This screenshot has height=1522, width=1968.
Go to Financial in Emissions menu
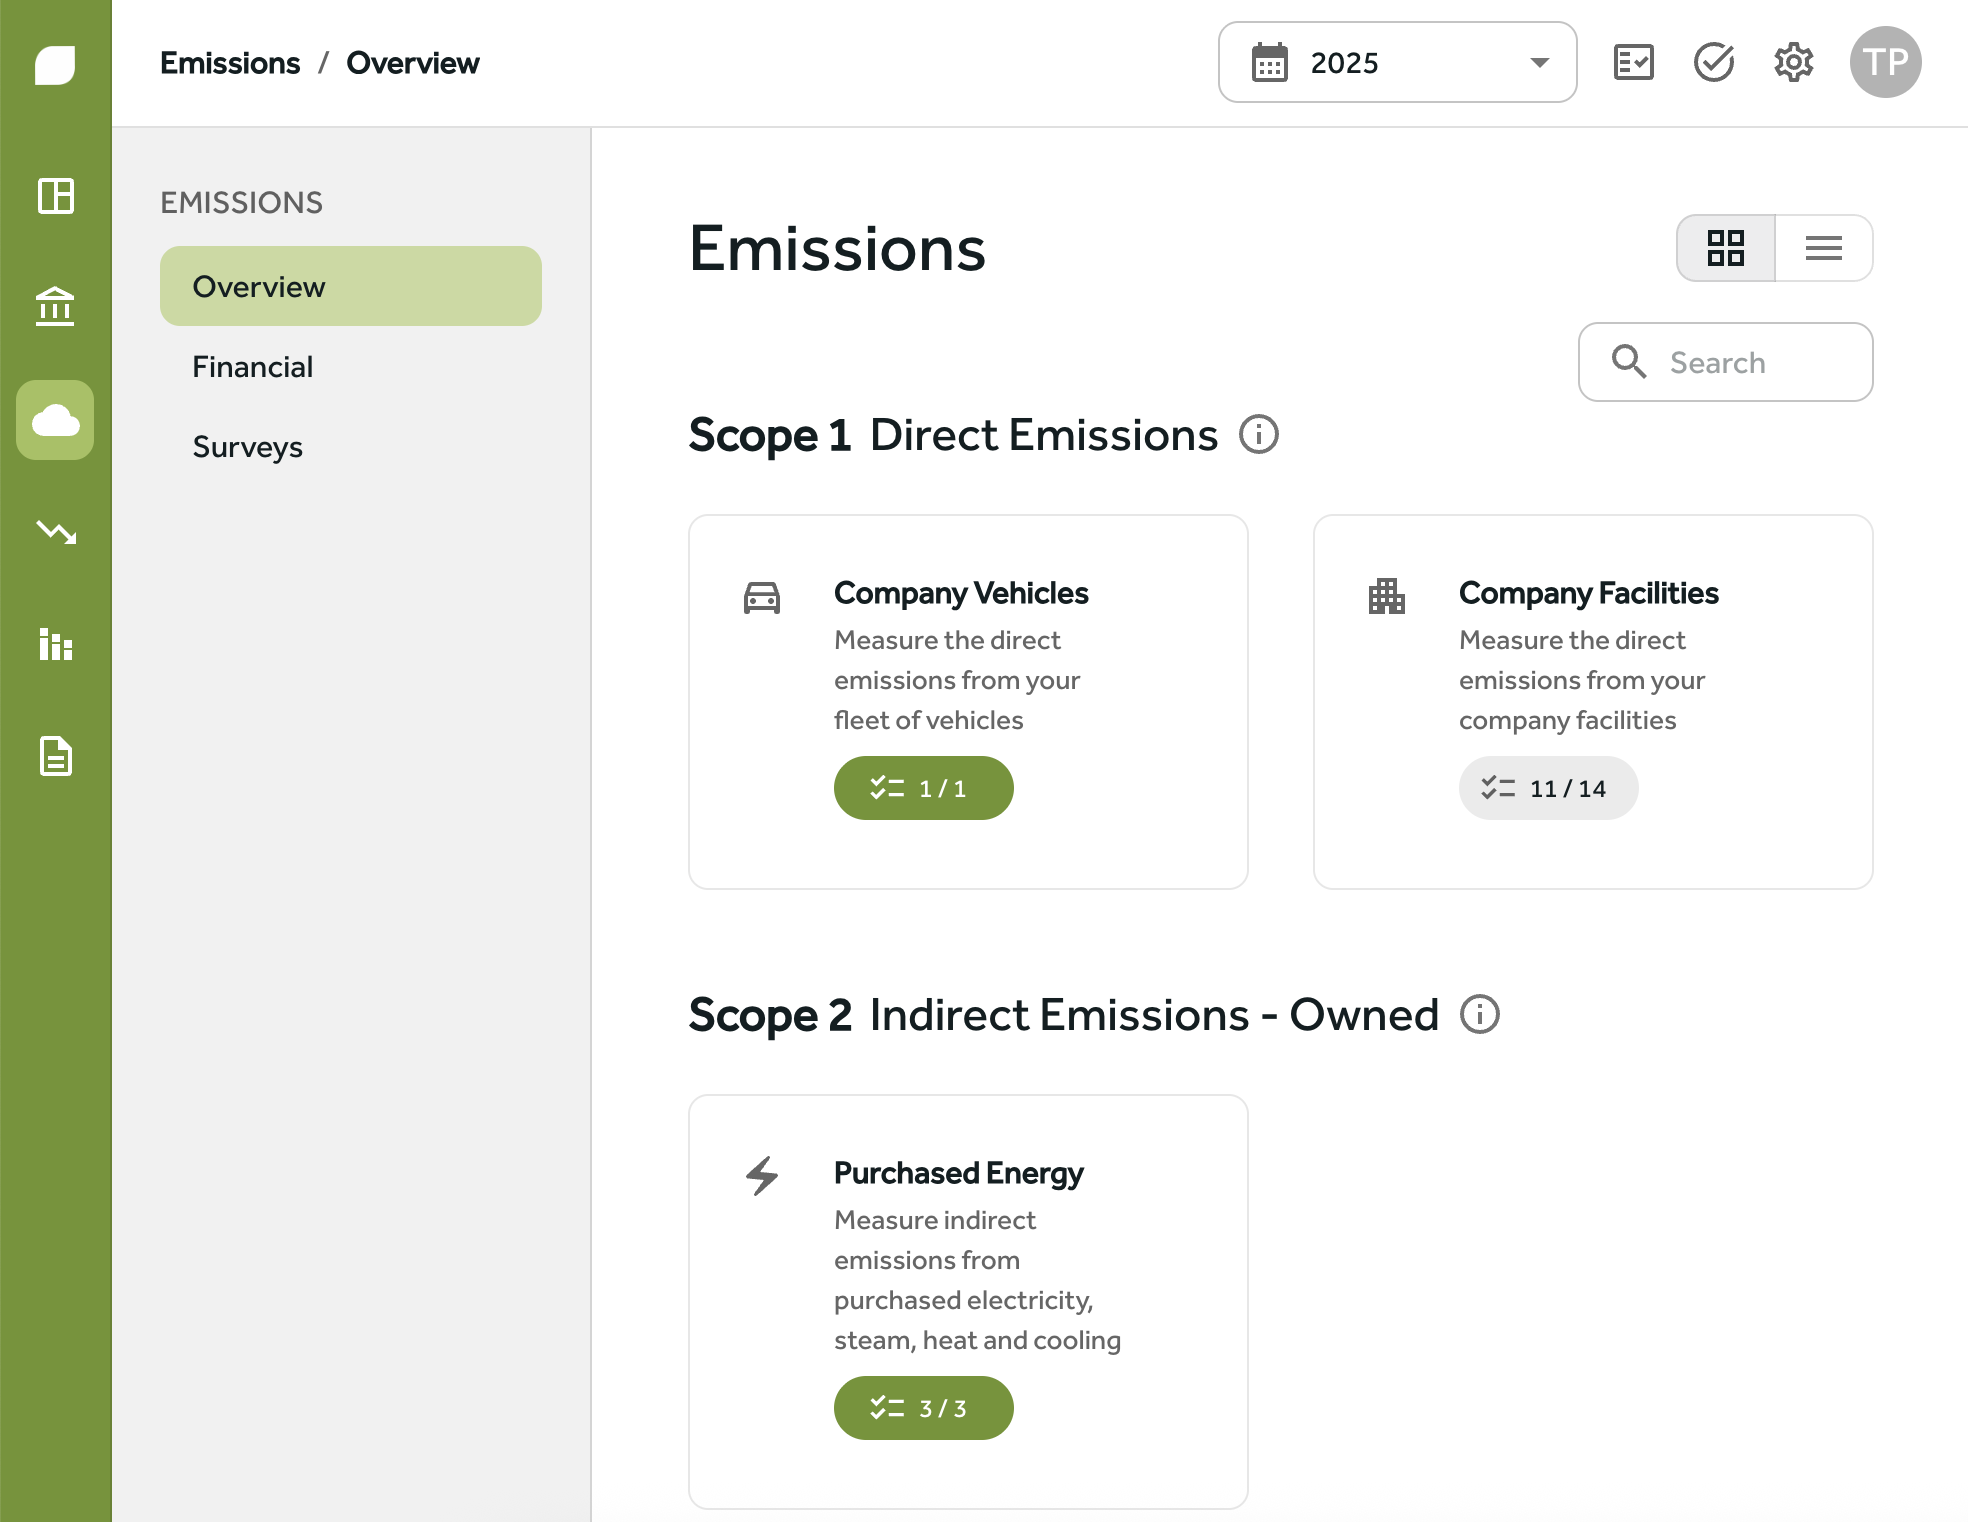[253, 367]
